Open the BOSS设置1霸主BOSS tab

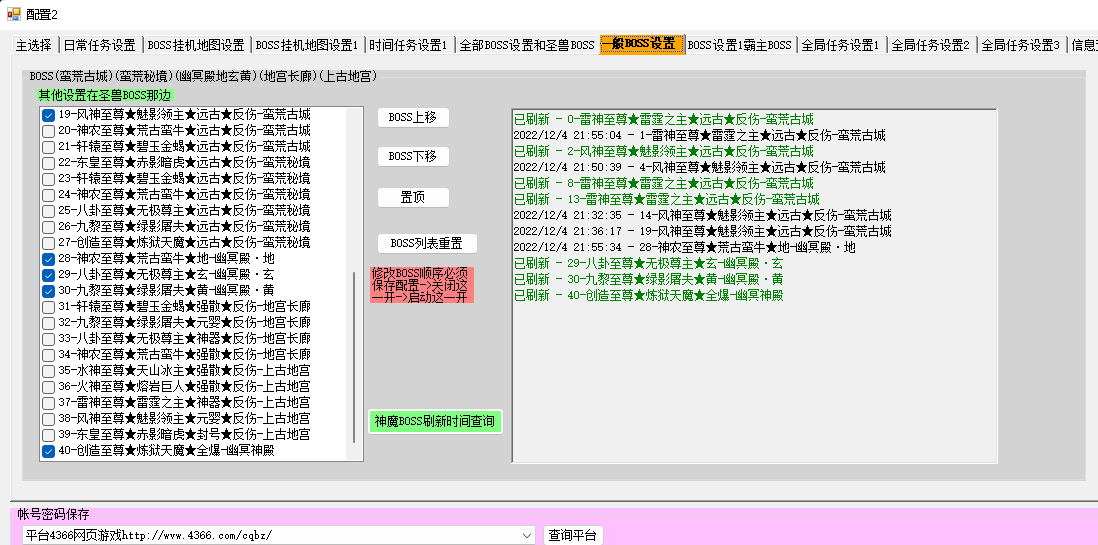[739, 46]
